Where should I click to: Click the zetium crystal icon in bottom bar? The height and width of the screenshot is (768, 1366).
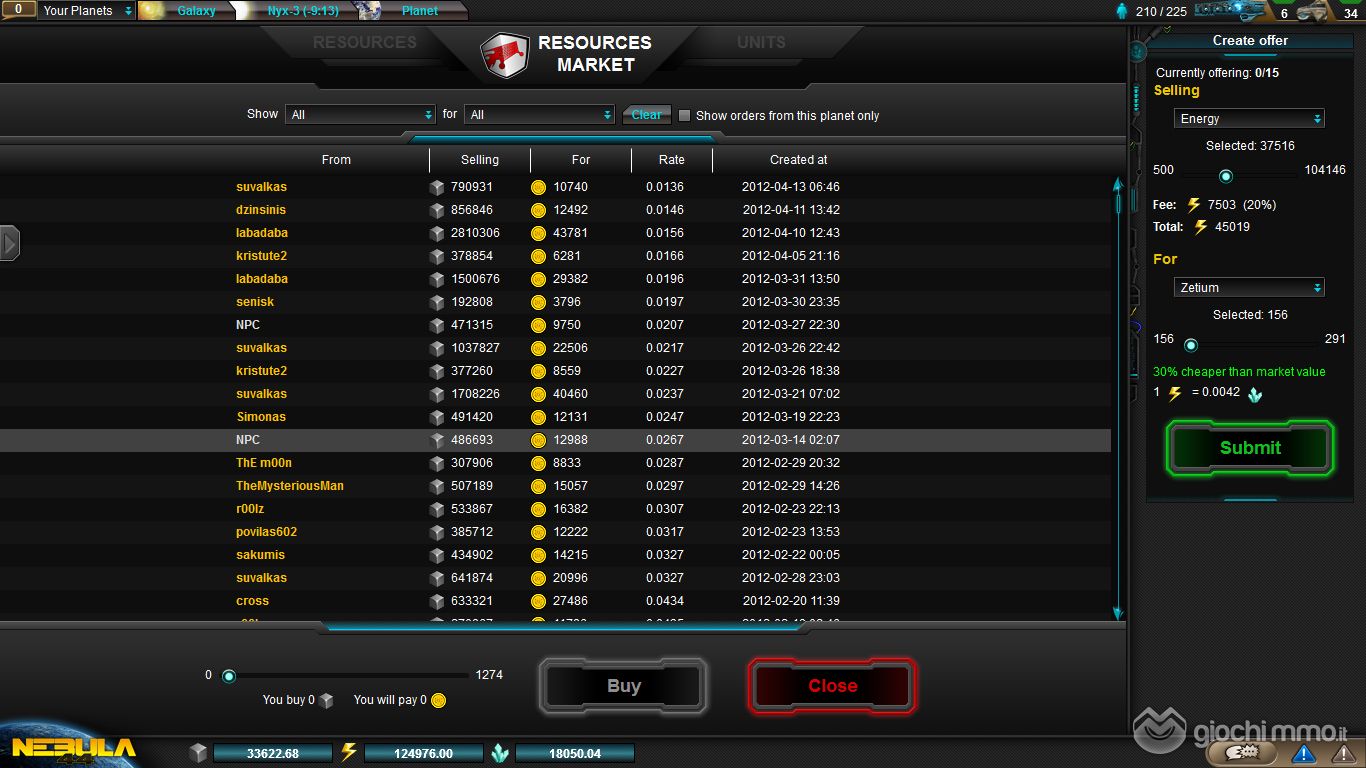click(x=500, y=753)
